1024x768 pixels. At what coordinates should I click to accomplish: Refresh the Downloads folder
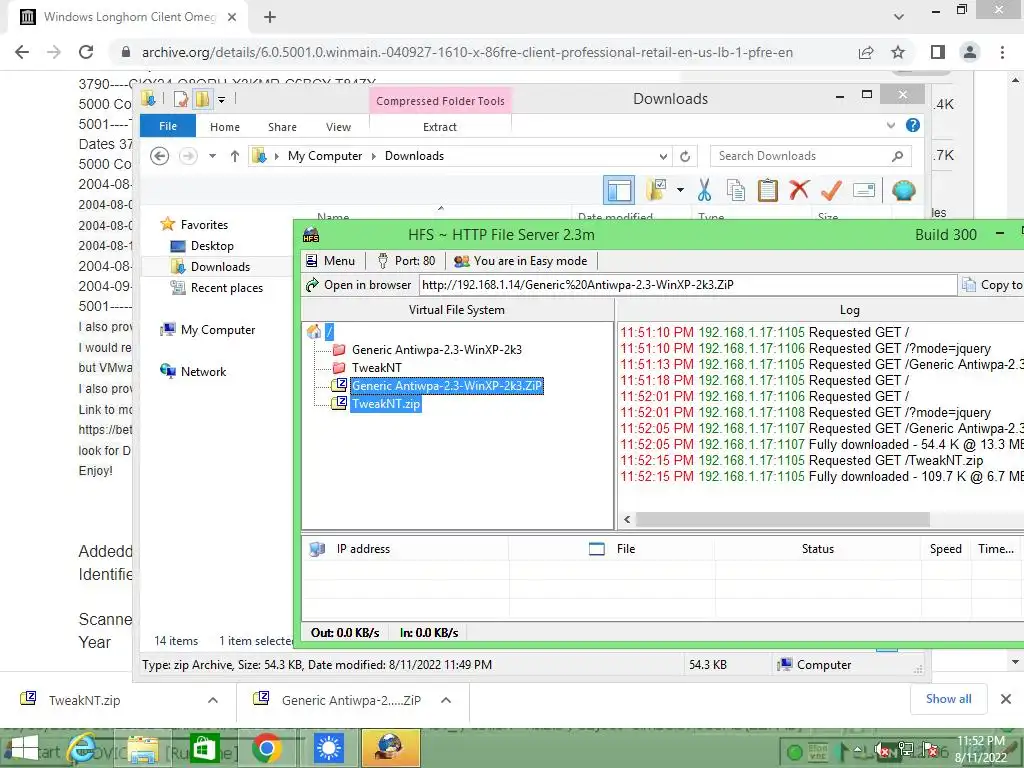tap(685, 156)
